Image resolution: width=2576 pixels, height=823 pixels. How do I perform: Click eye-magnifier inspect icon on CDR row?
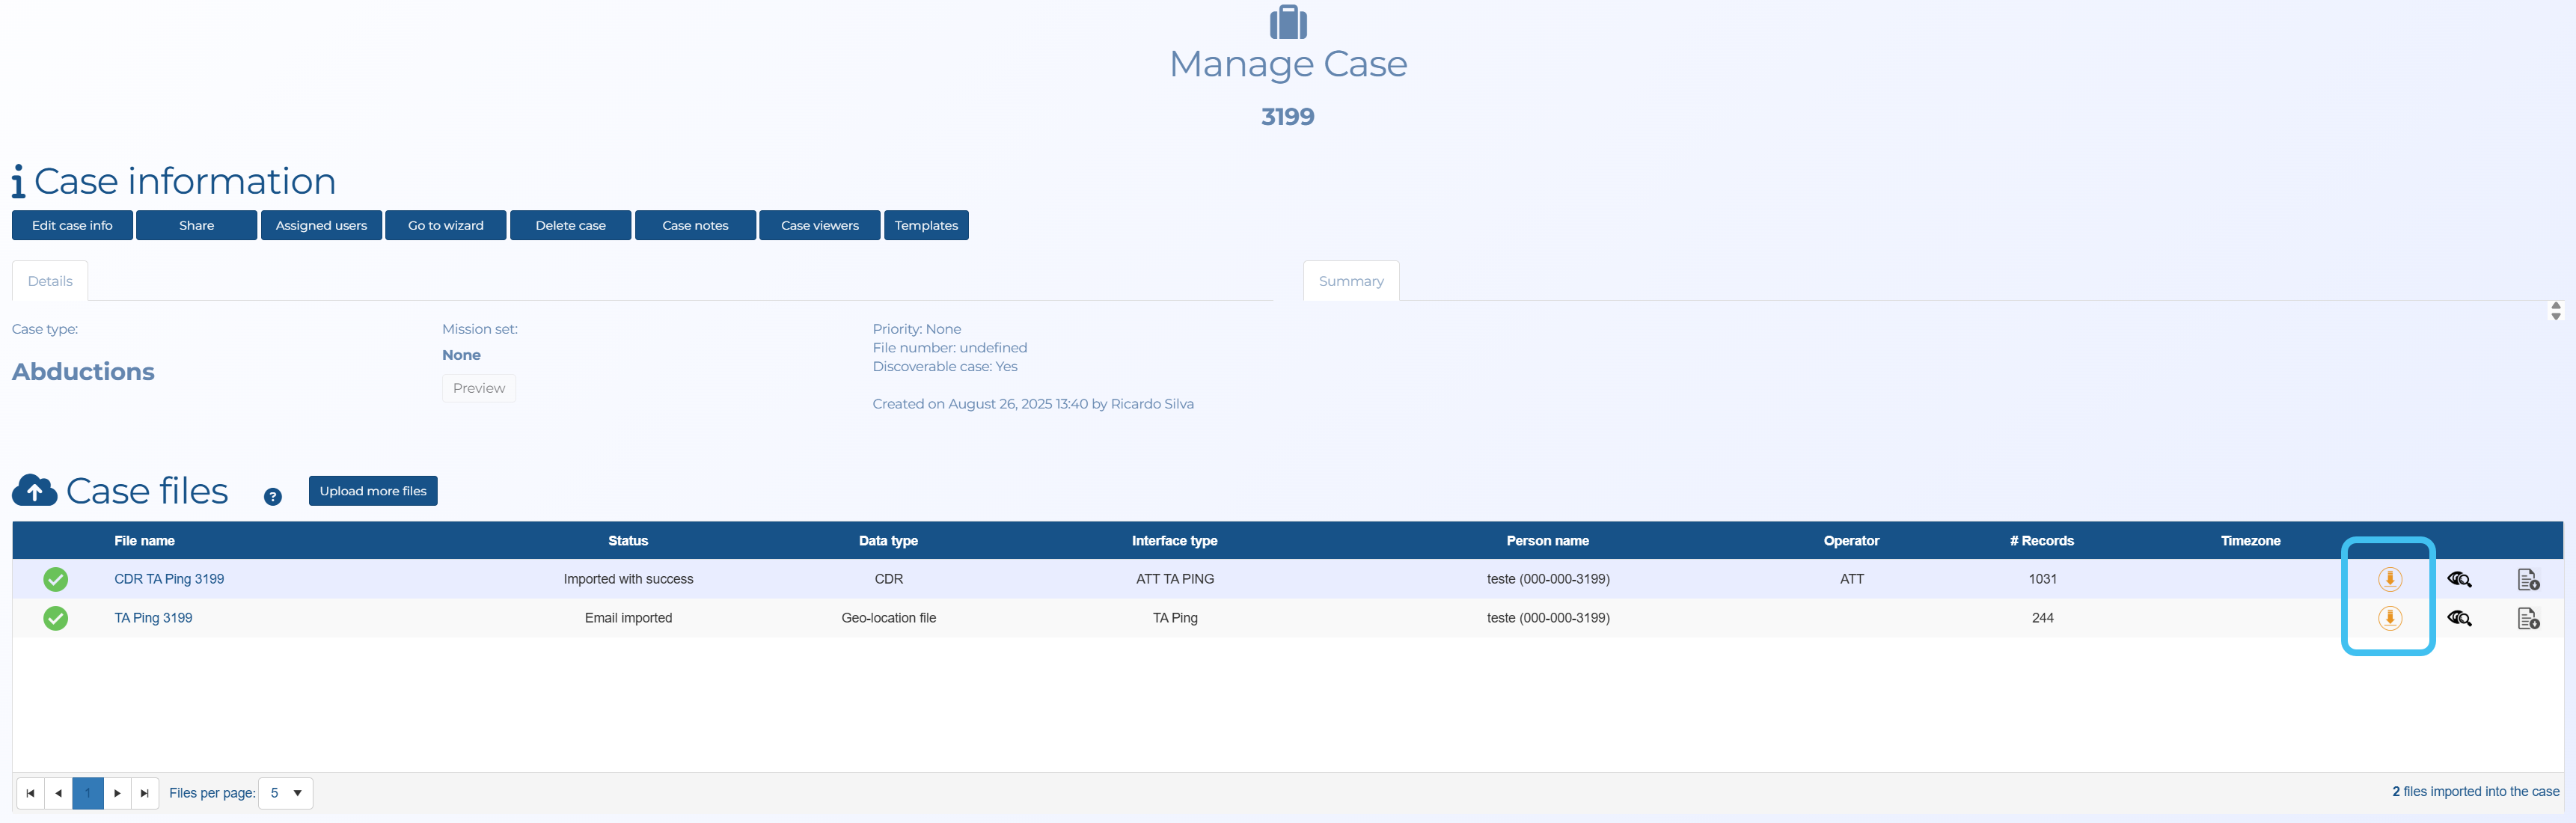coord(2458,579)
